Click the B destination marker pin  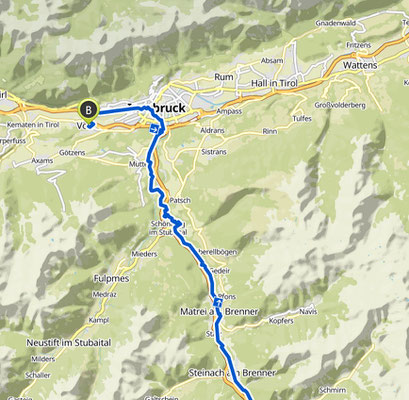[x=88, y=111]
